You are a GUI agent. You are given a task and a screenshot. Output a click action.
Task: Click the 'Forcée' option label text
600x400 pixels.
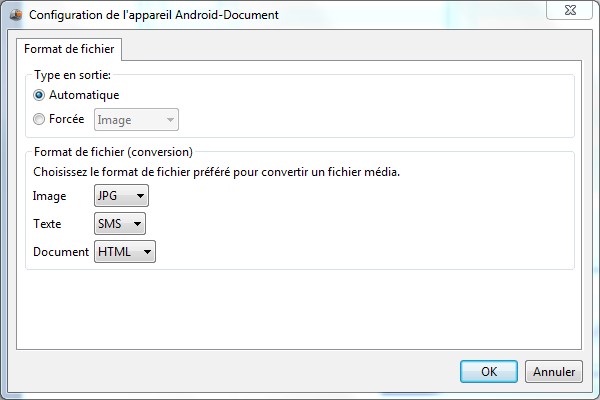click(x=66, y=119)
